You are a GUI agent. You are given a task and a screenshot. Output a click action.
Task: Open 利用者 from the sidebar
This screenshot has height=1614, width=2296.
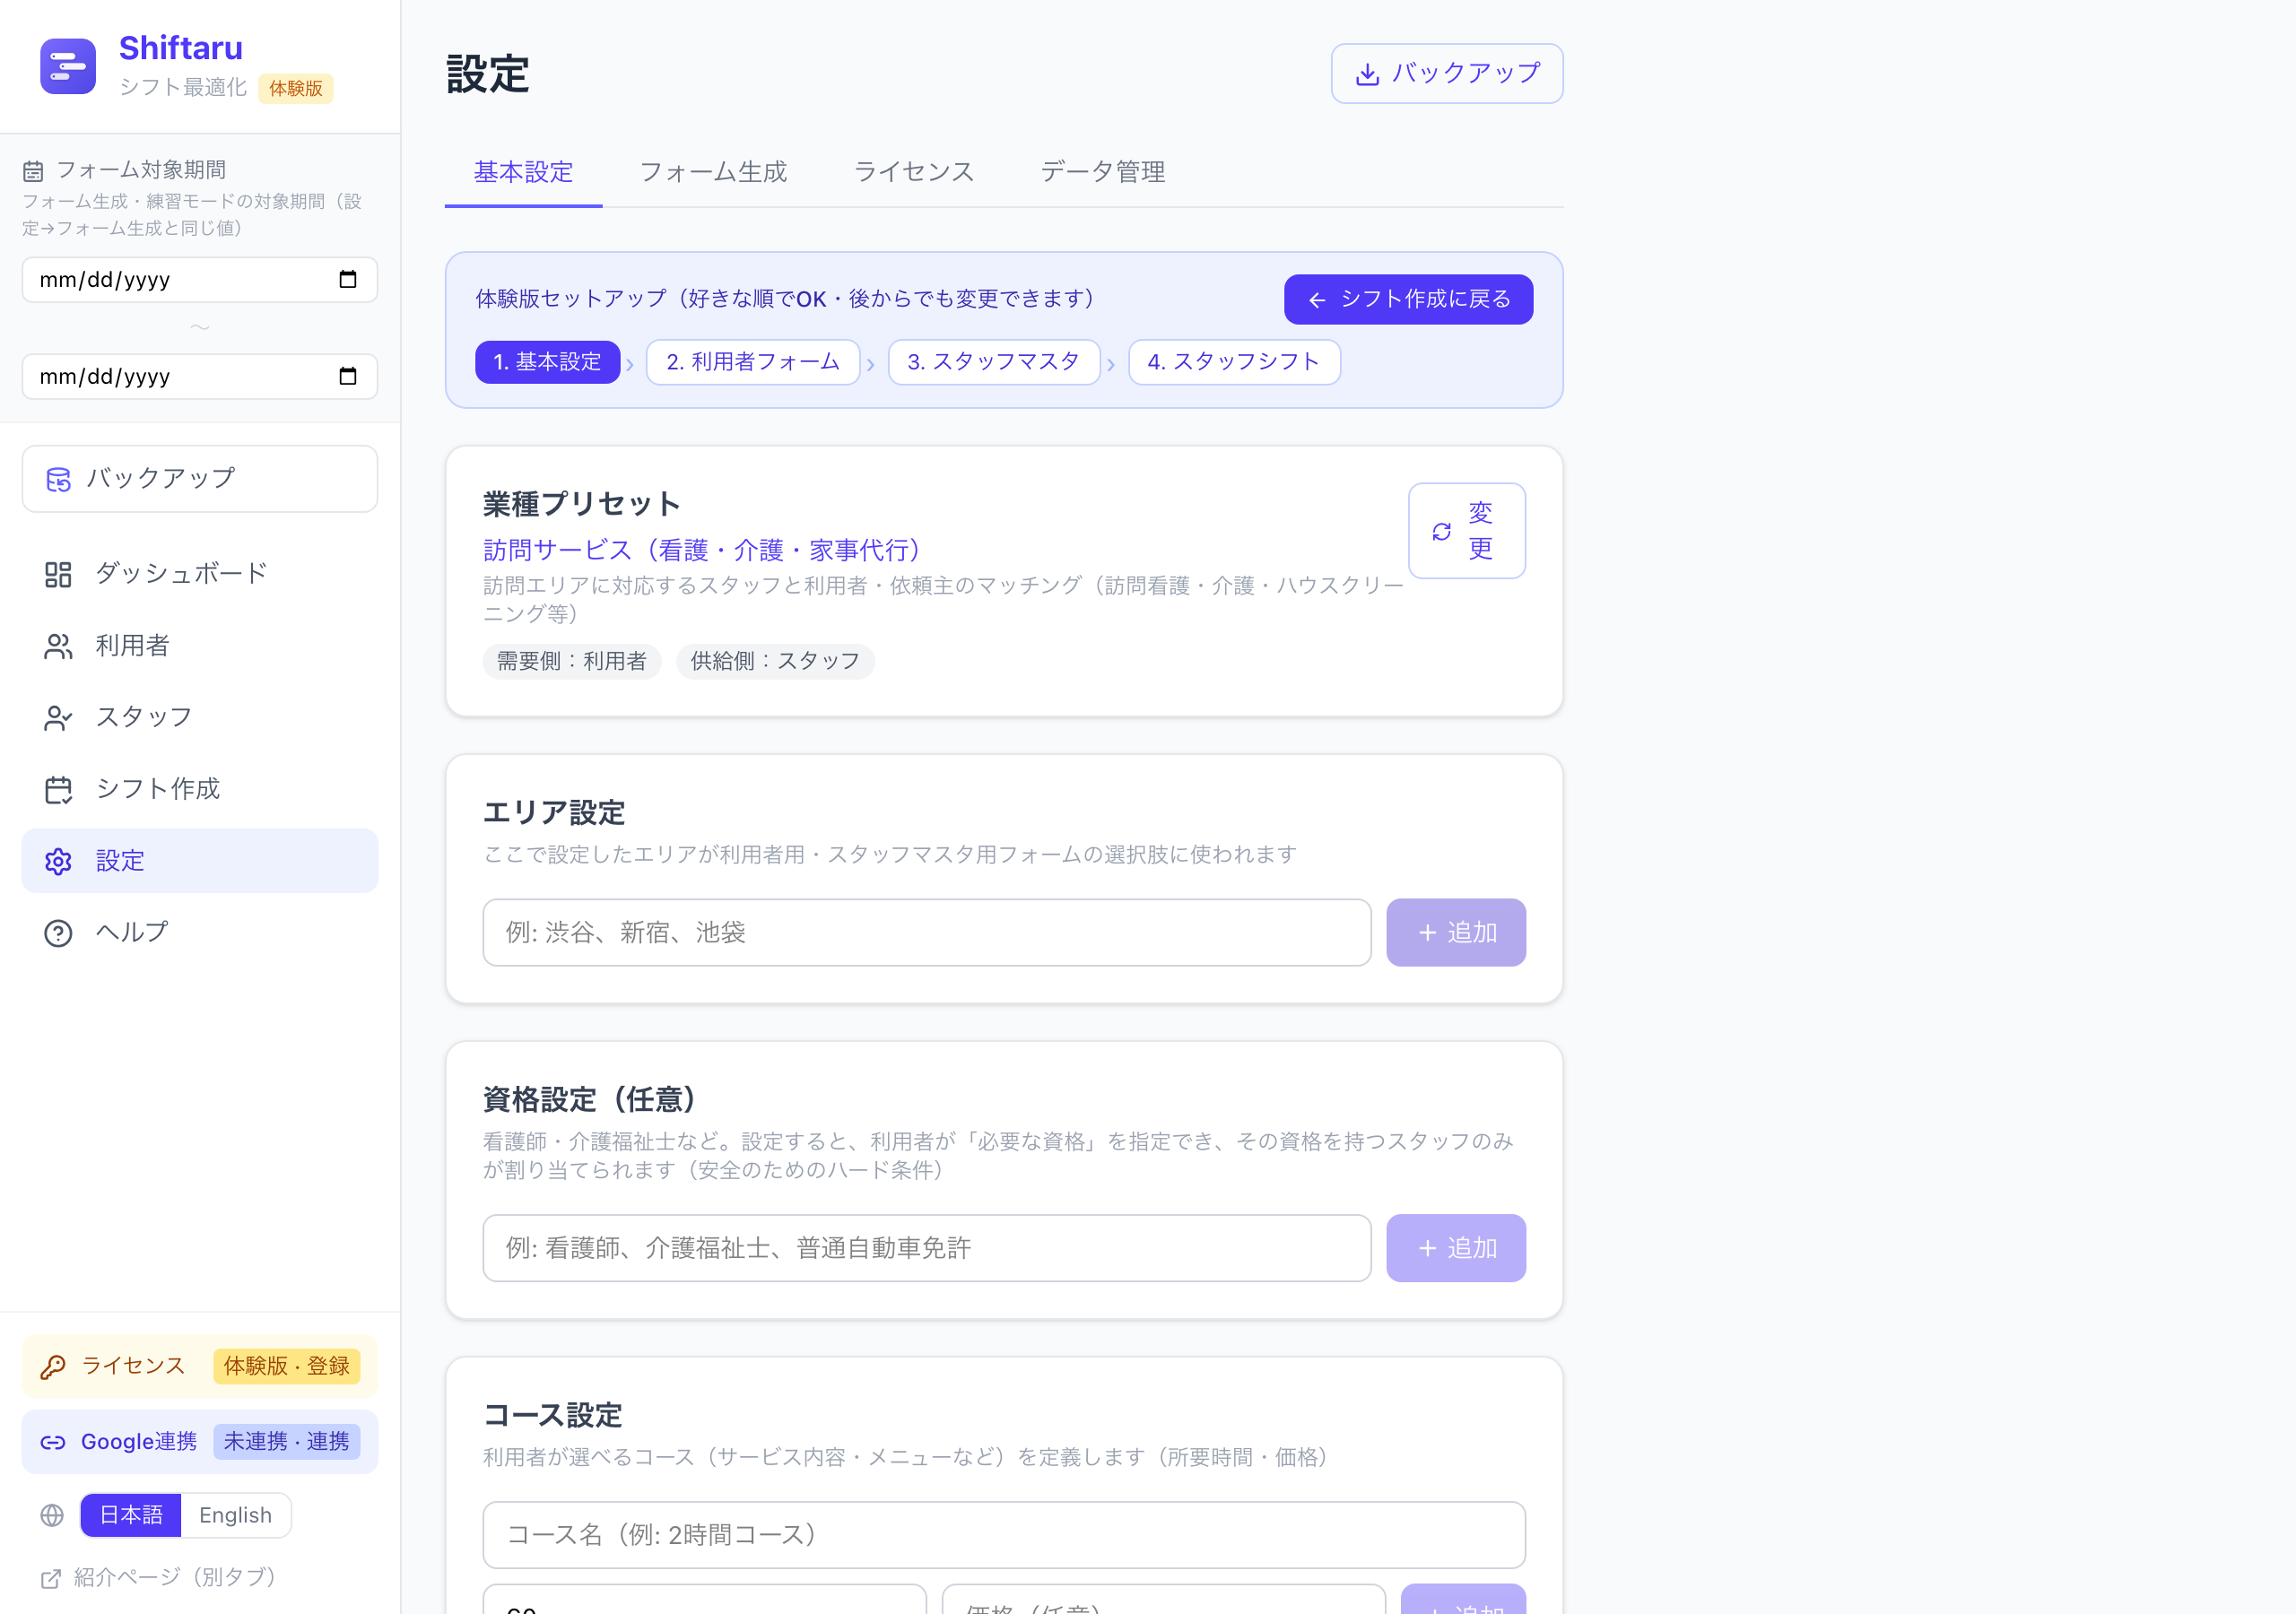[200, 646]
